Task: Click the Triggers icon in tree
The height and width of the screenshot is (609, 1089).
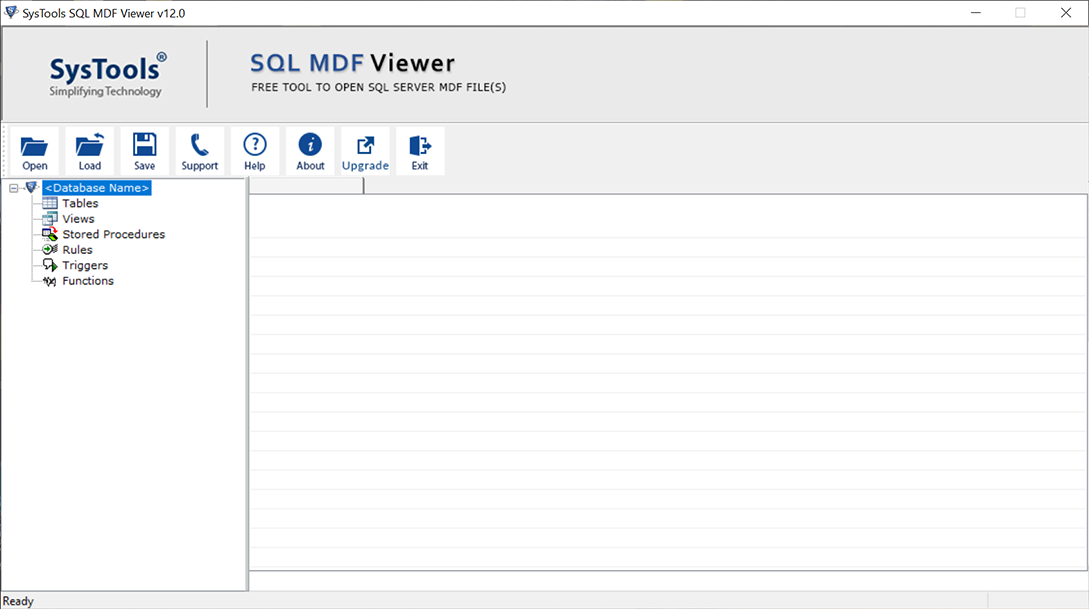Action: click(50, 265)
